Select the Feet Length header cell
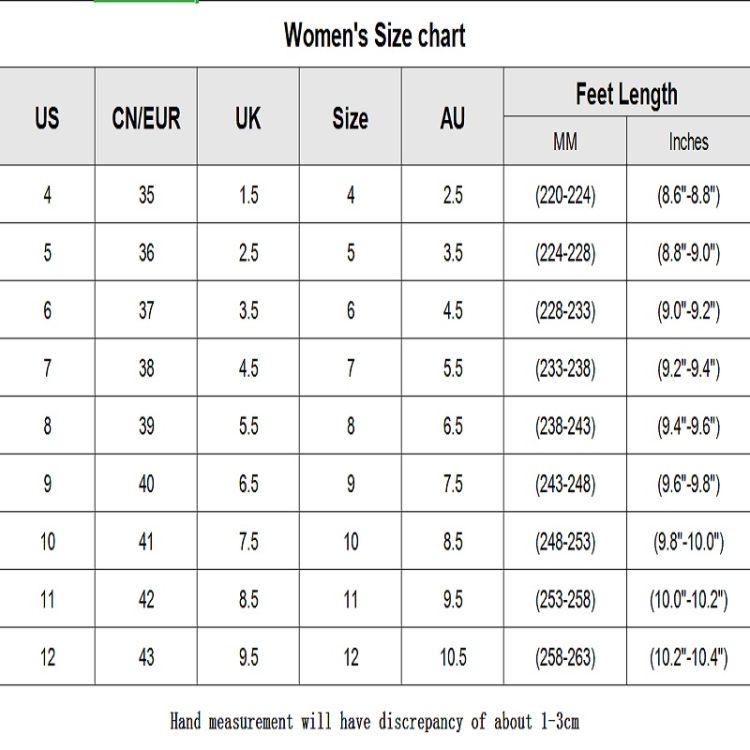 pos(626,95)
